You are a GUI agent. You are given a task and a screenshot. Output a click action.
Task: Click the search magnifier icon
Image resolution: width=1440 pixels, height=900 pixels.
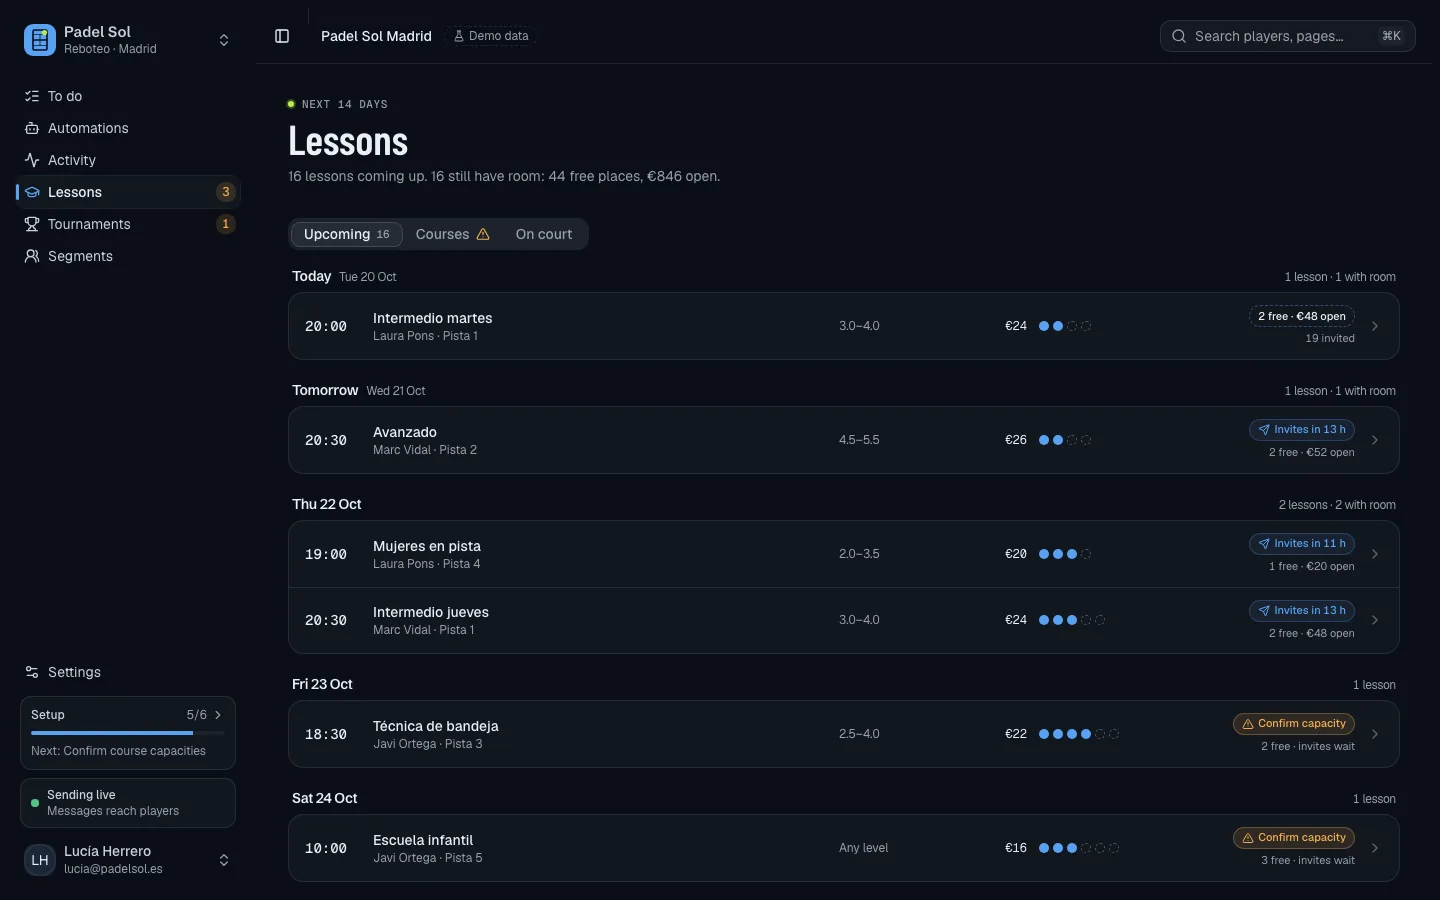point(1179,36)
